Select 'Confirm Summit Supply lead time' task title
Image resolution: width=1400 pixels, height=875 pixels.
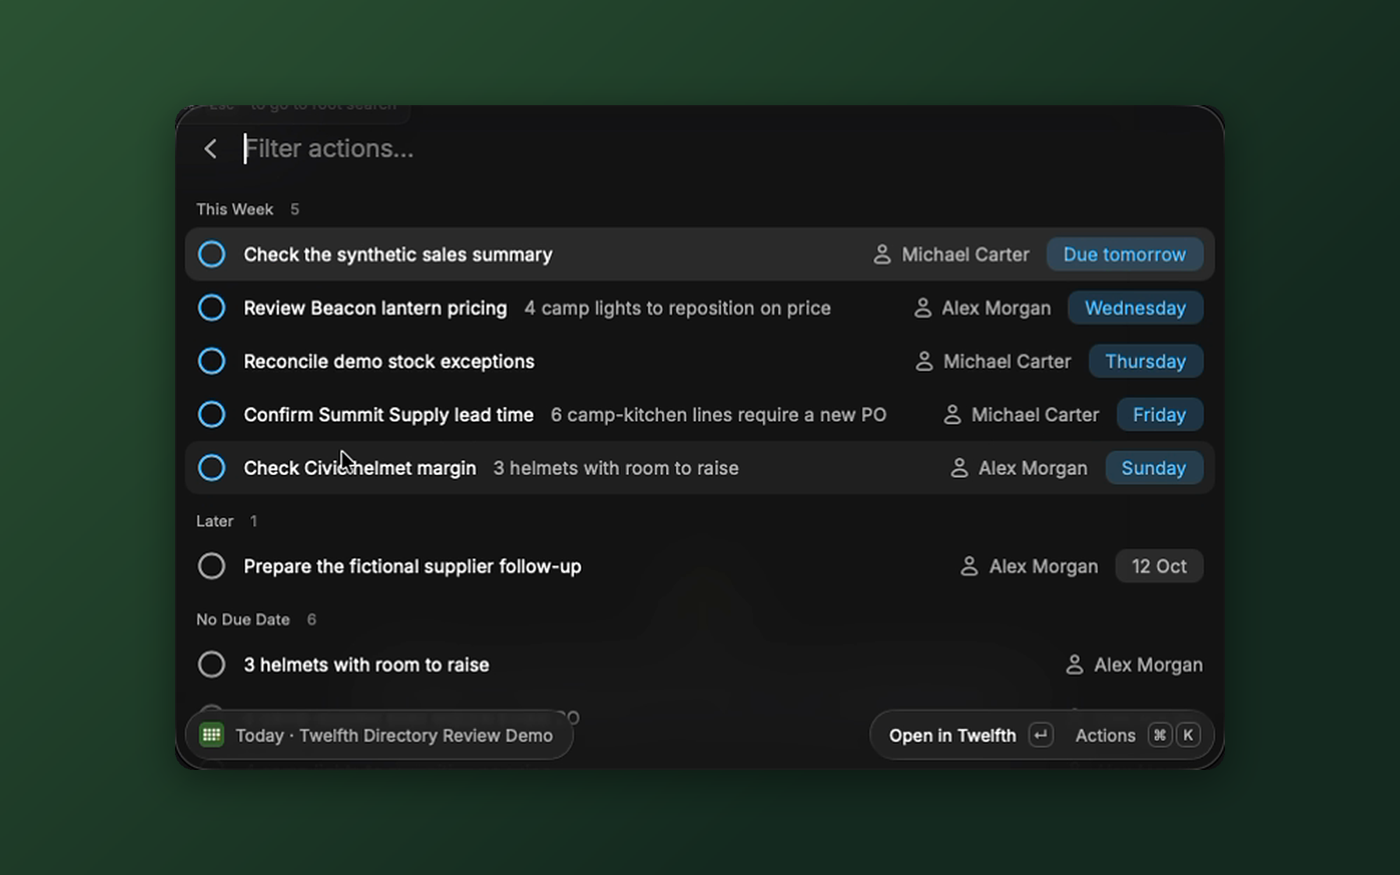coord(389,414)
